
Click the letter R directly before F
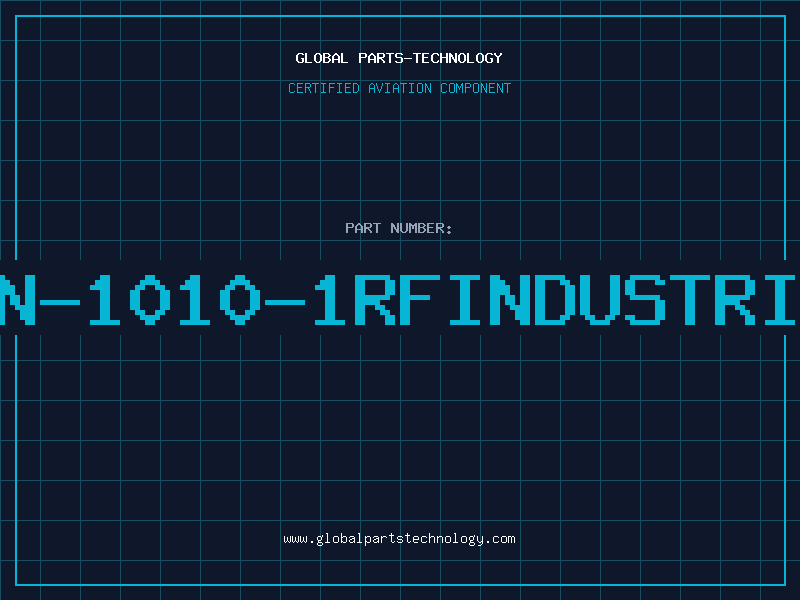(x=378, y=298)
